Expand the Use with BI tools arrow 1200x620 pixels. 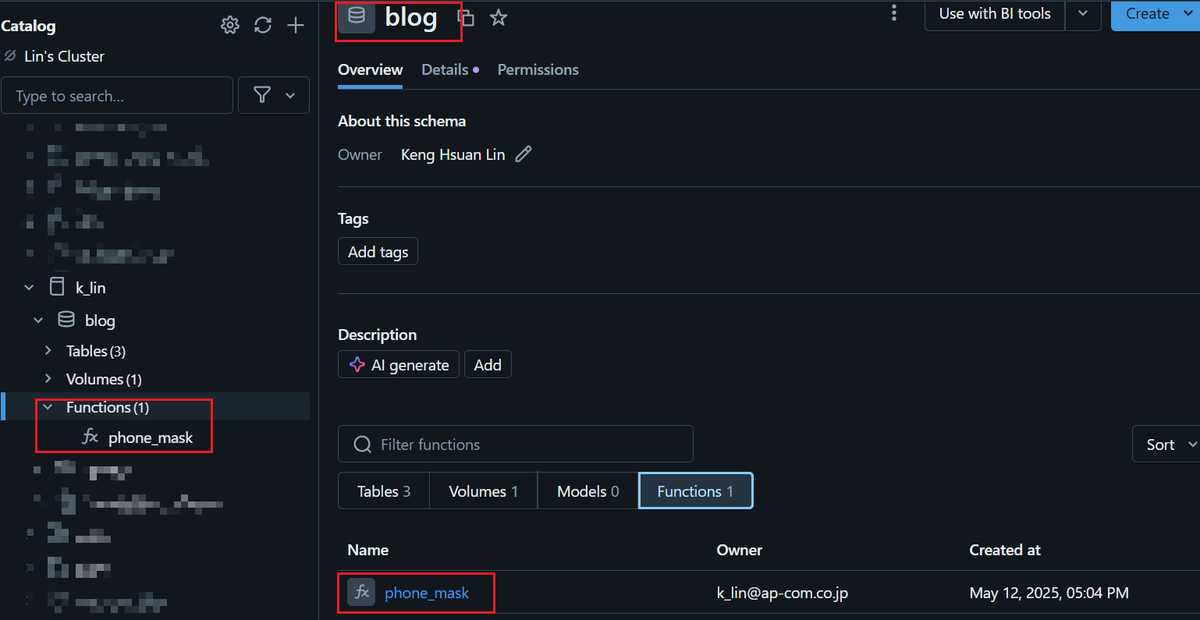point(1083,14)
